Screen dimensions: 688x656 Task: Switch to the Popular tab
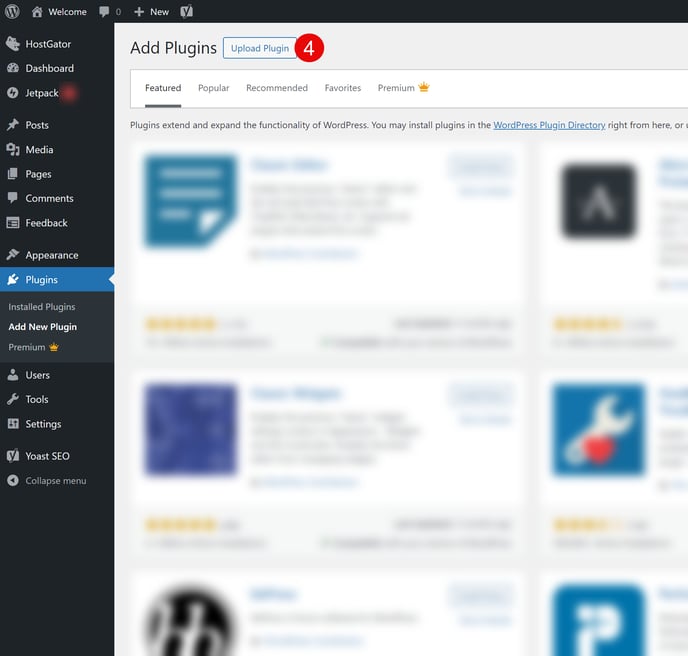pos(214,88)
